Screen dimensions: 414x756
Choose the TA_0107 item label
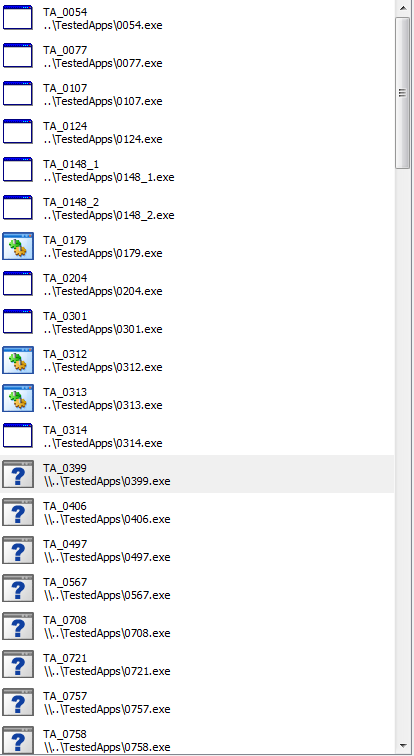65,88
